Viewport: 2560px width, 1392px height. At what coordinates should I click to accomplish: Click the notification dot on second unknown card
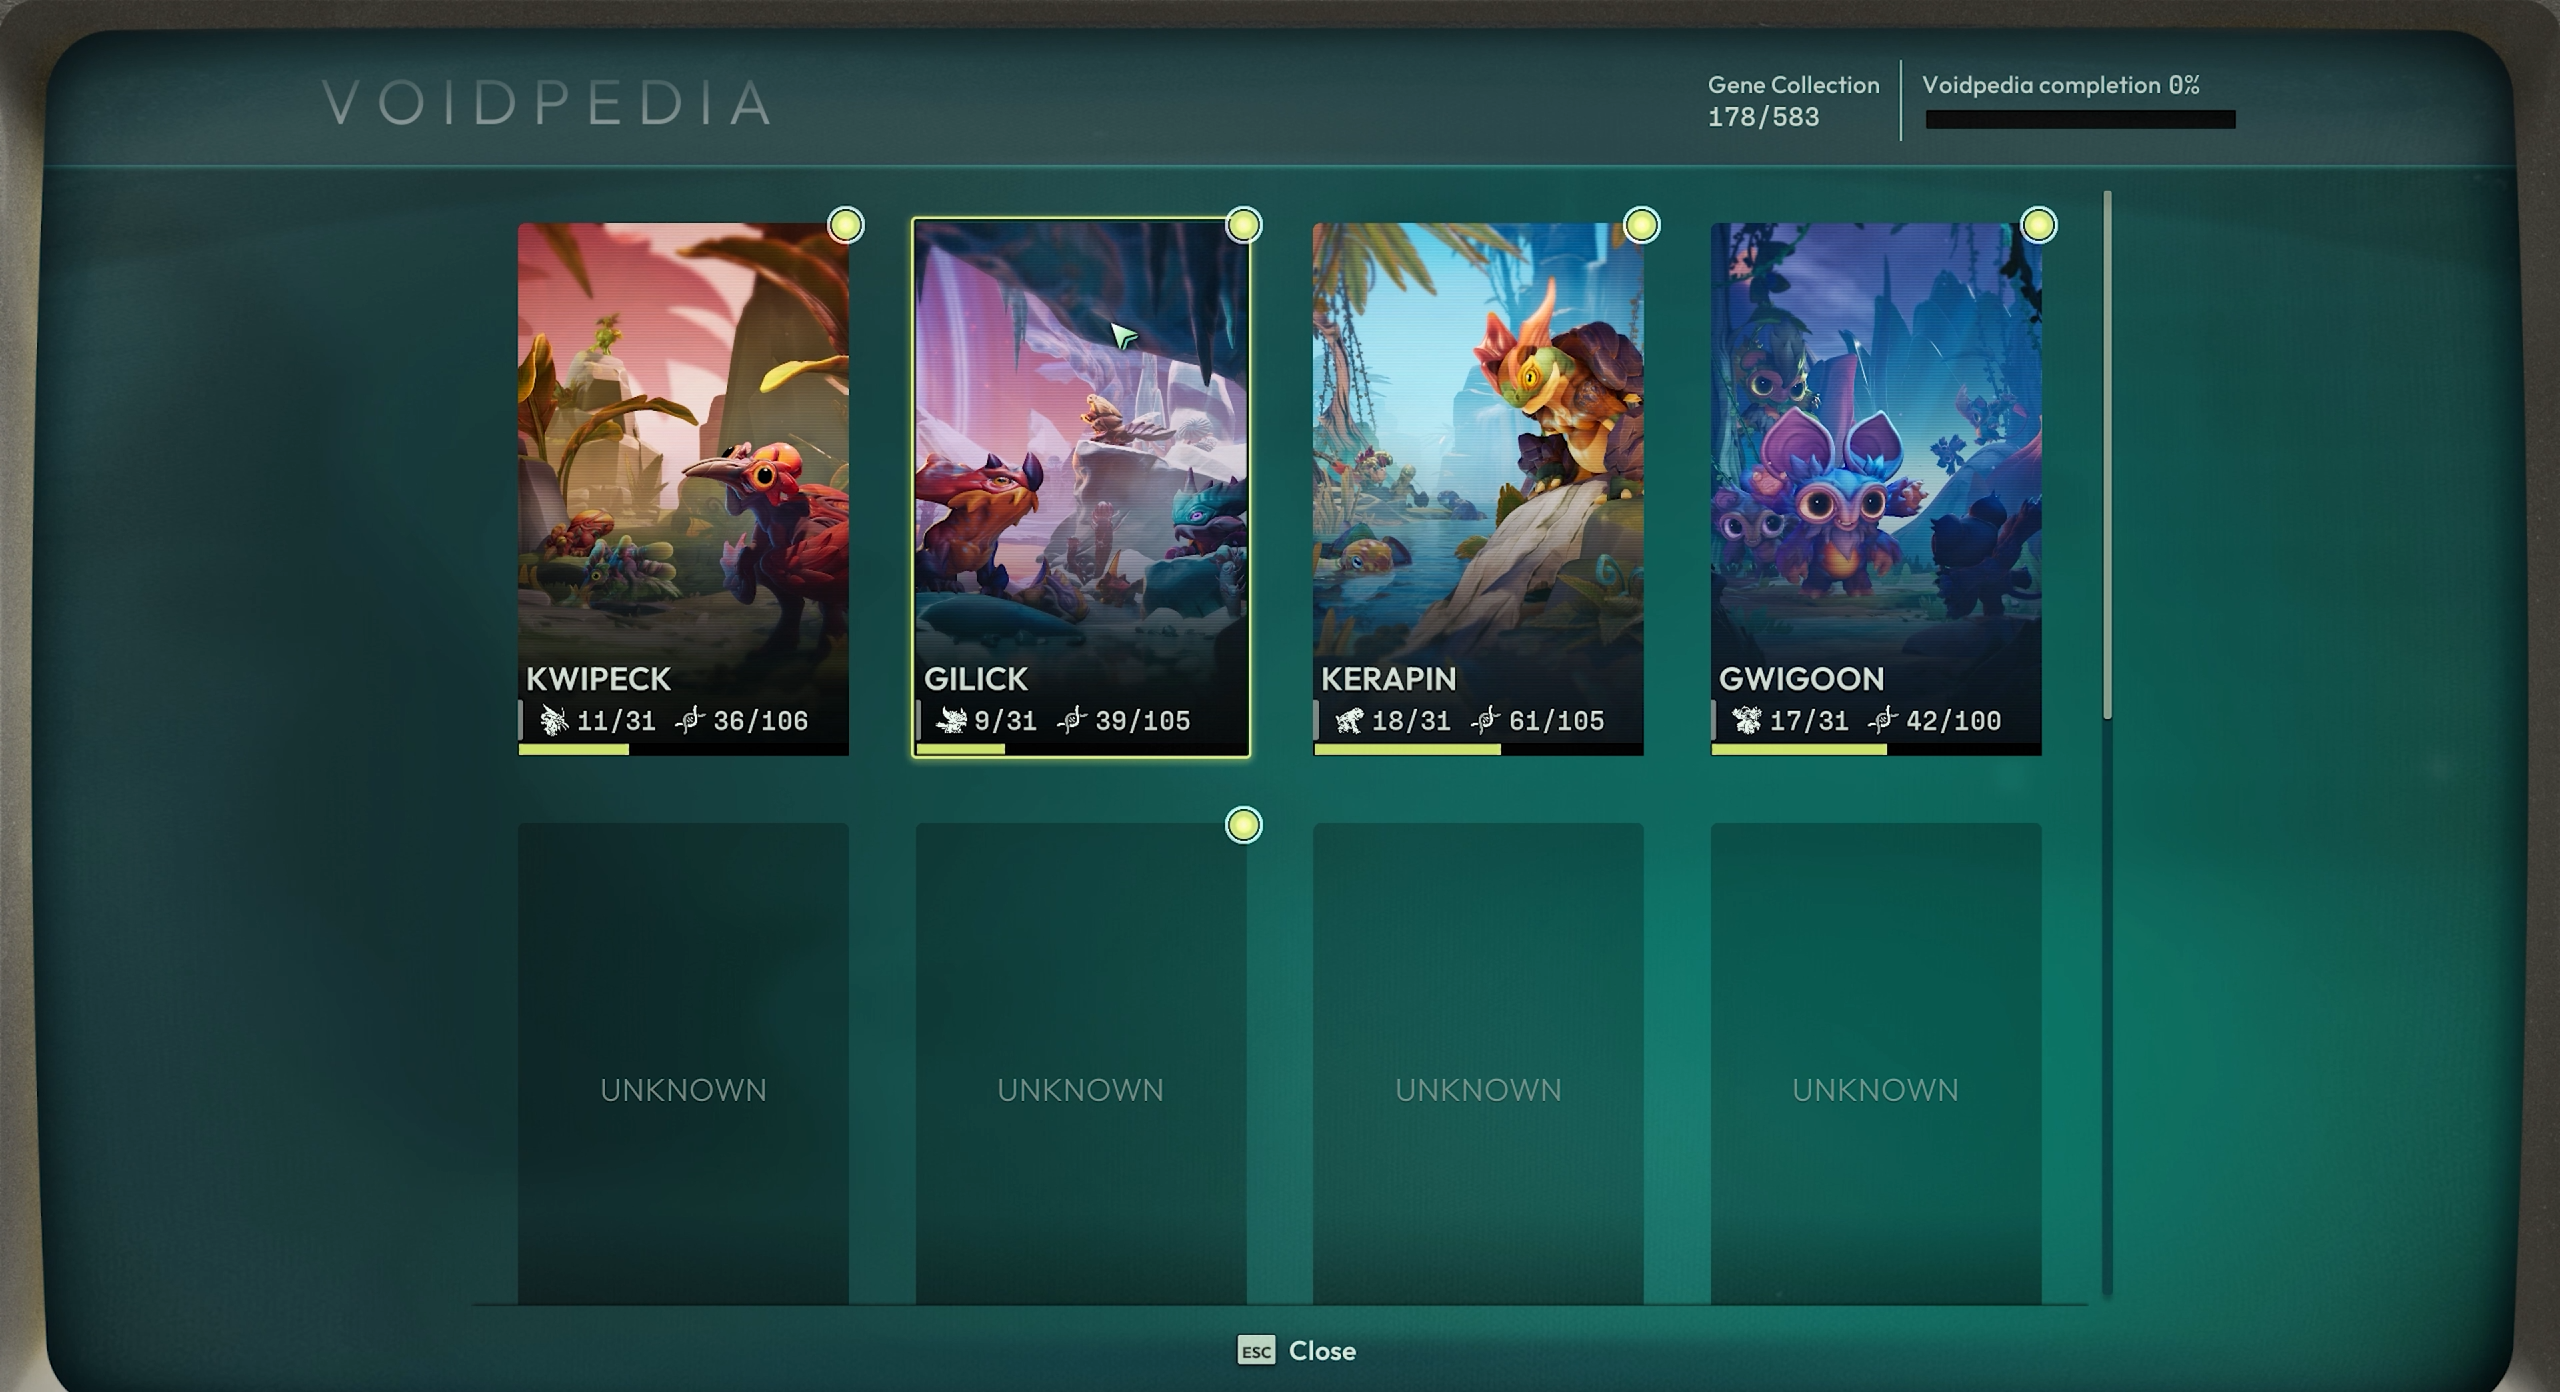click(1243, 825)
